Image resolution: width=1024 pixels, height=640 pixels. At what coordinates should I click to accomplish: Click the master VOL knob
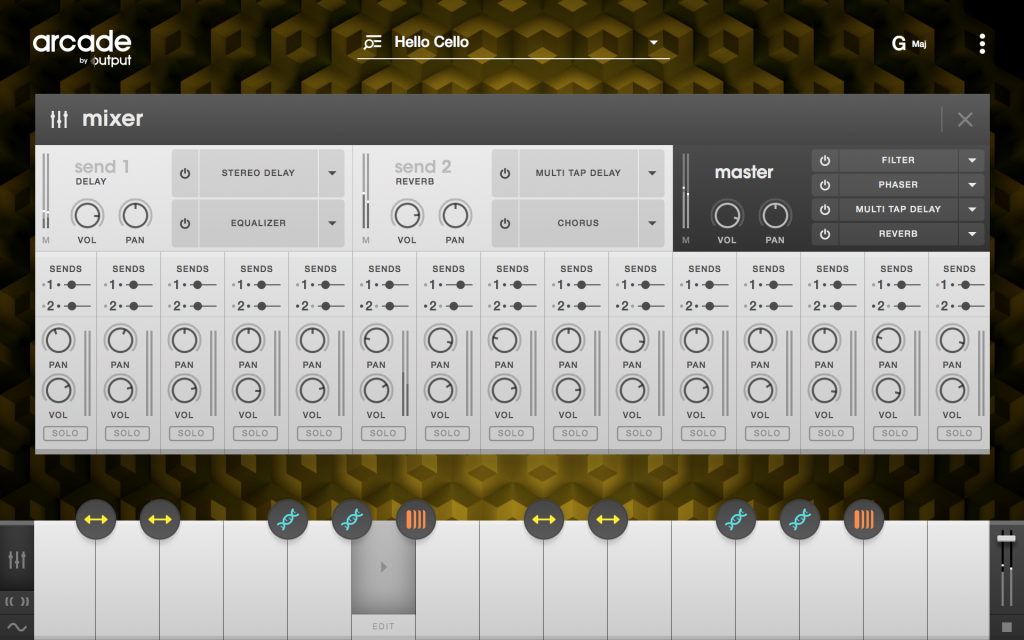coord(727,215)
